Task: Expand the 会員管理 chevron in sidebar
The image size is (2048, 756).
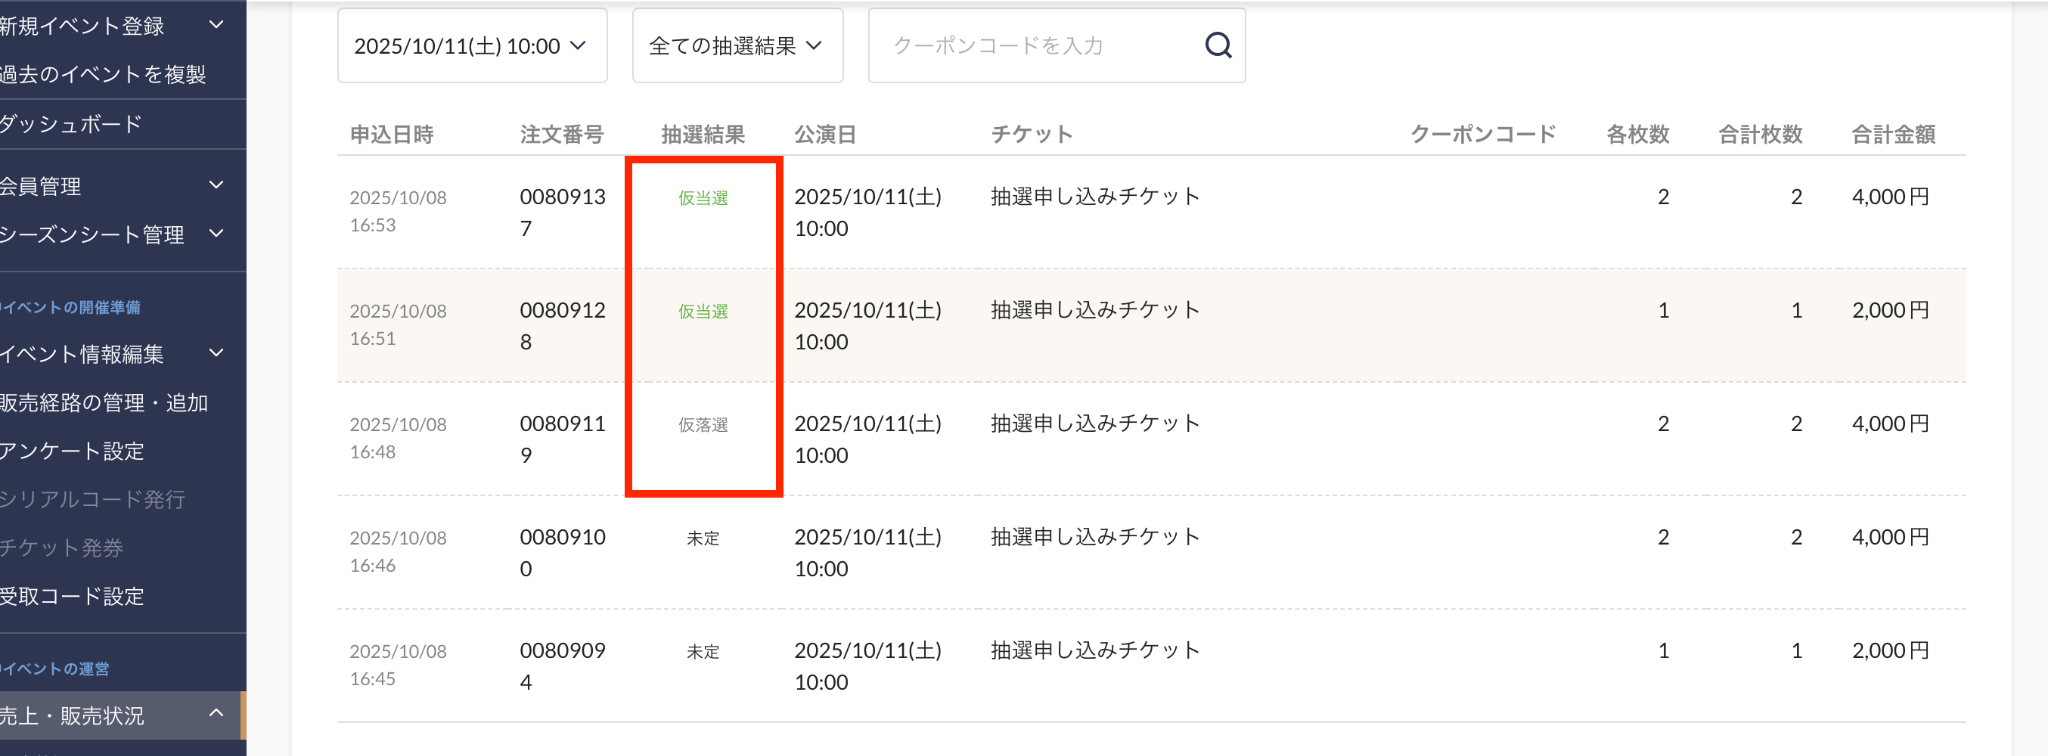Action: pyautogui.click(x=216, y=185)
